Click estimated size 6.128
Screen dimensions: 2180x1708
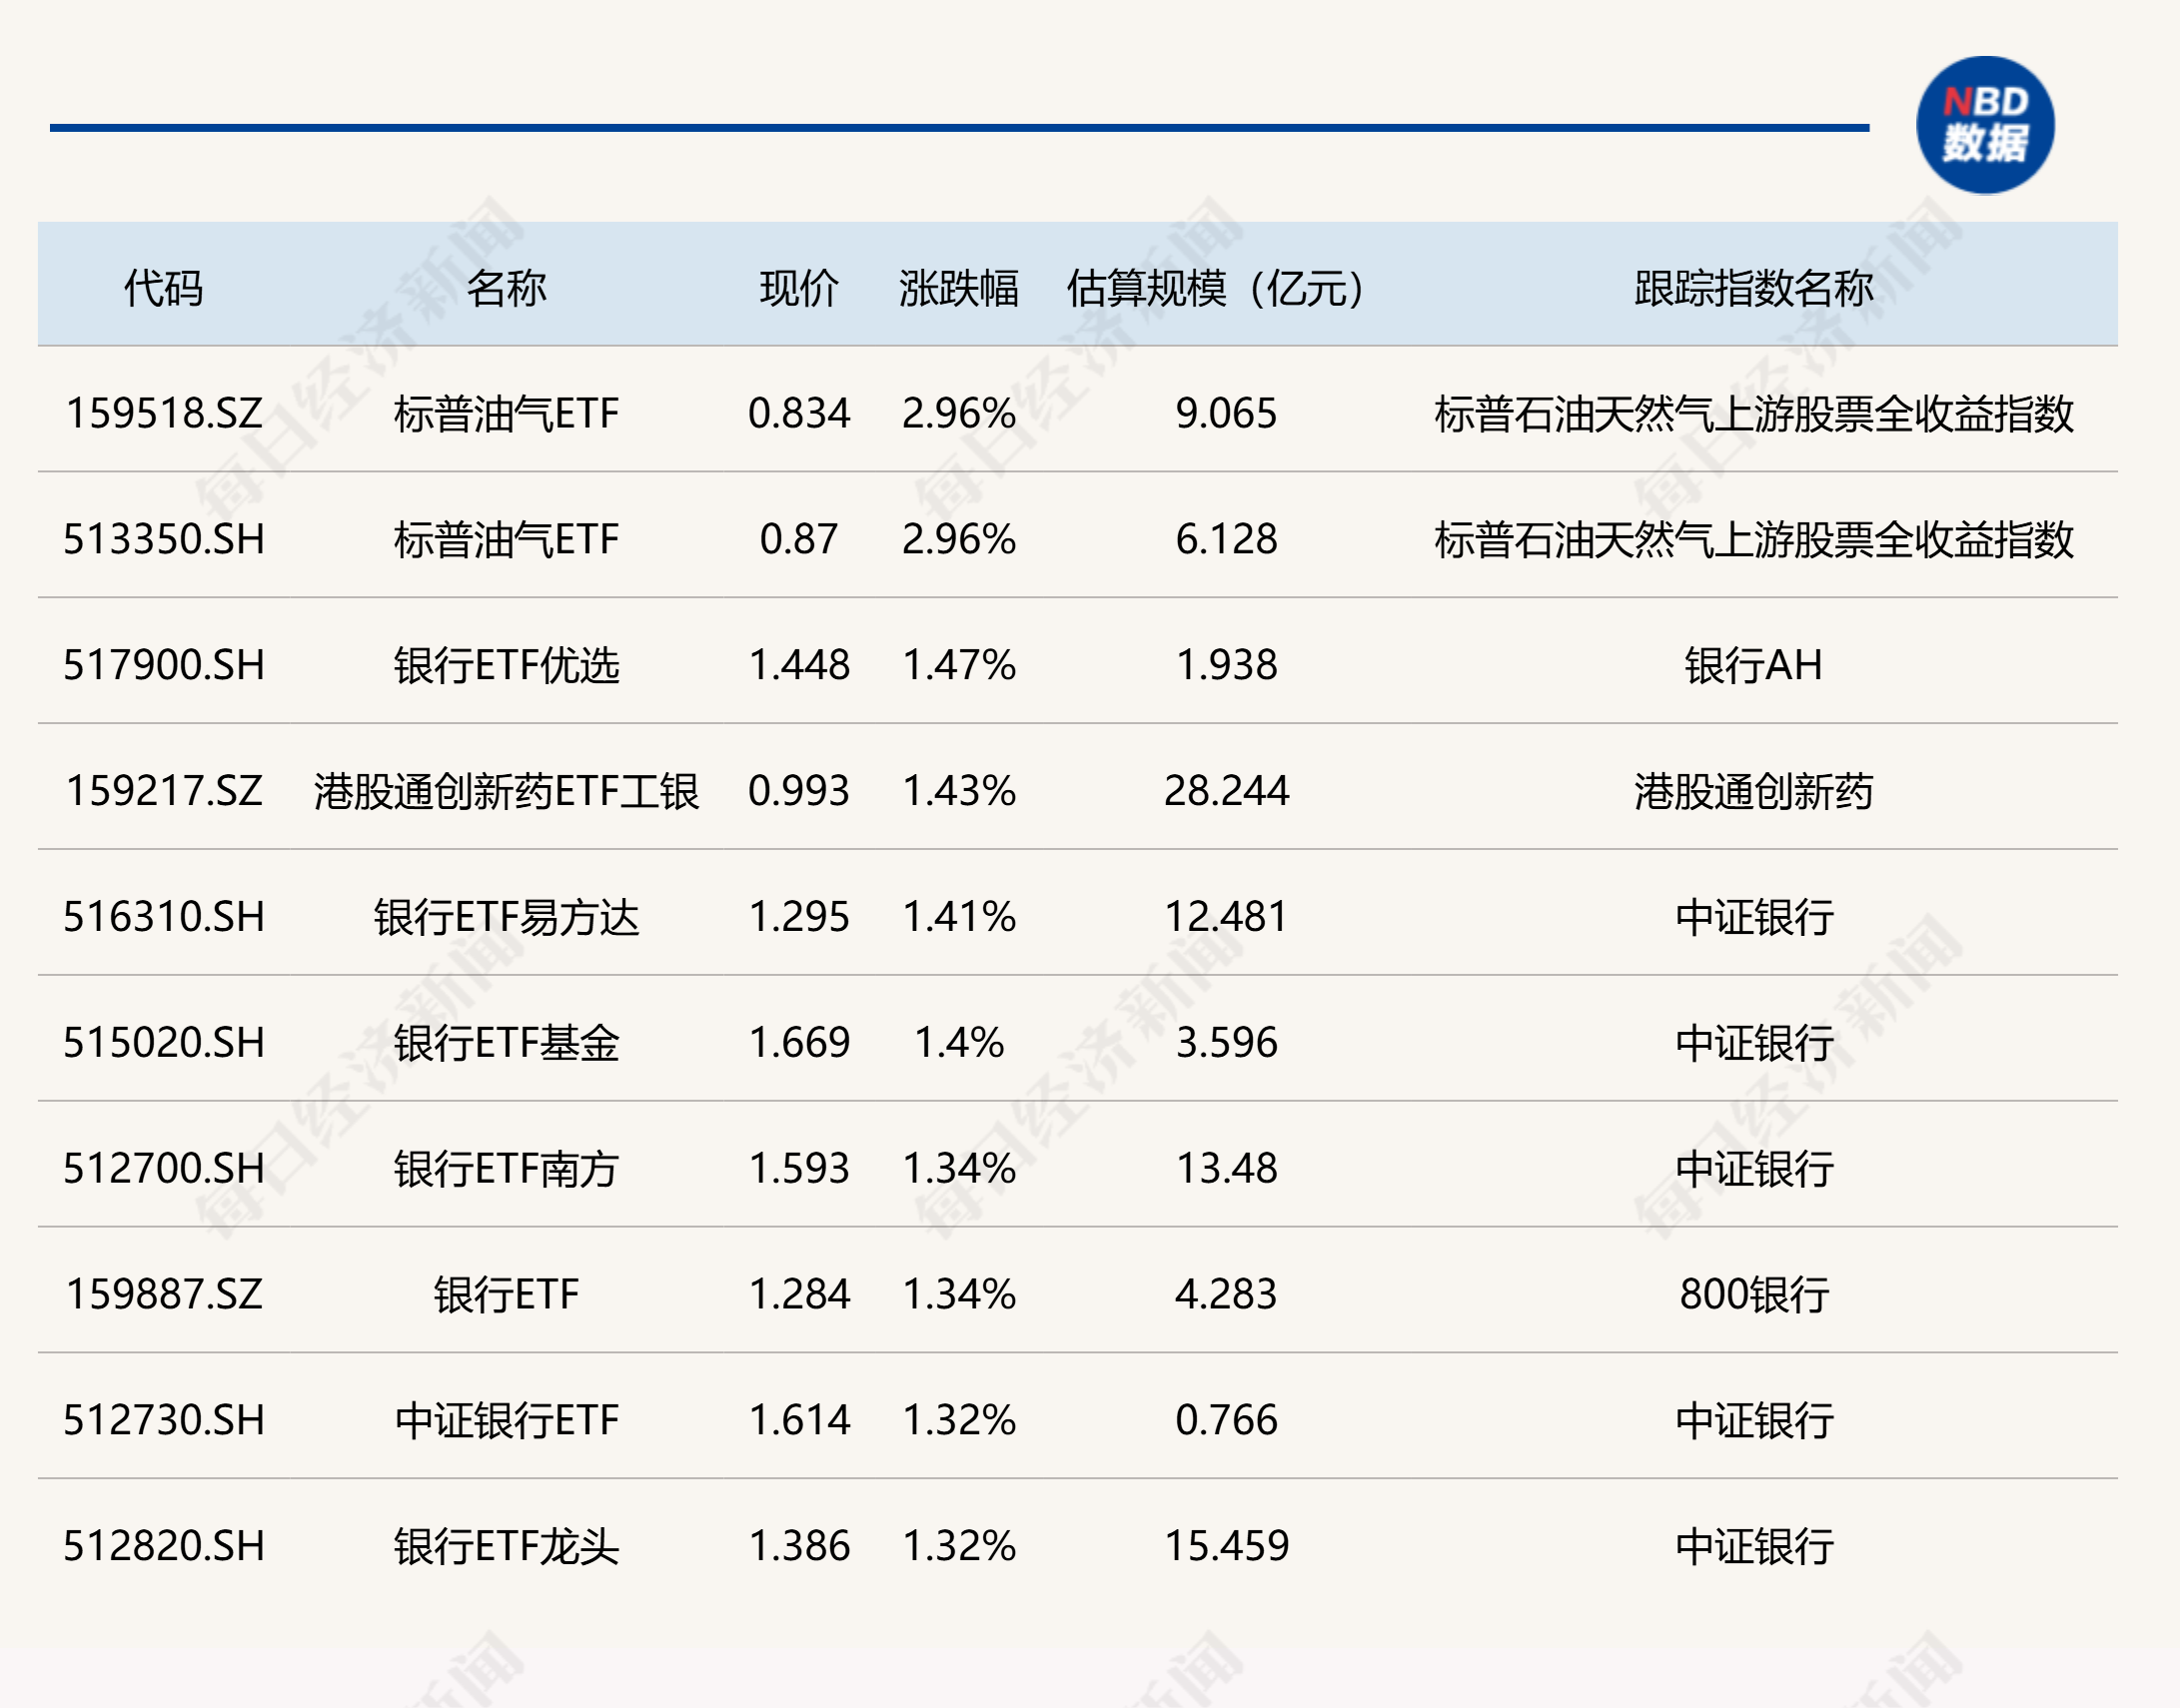(1226, 539)
